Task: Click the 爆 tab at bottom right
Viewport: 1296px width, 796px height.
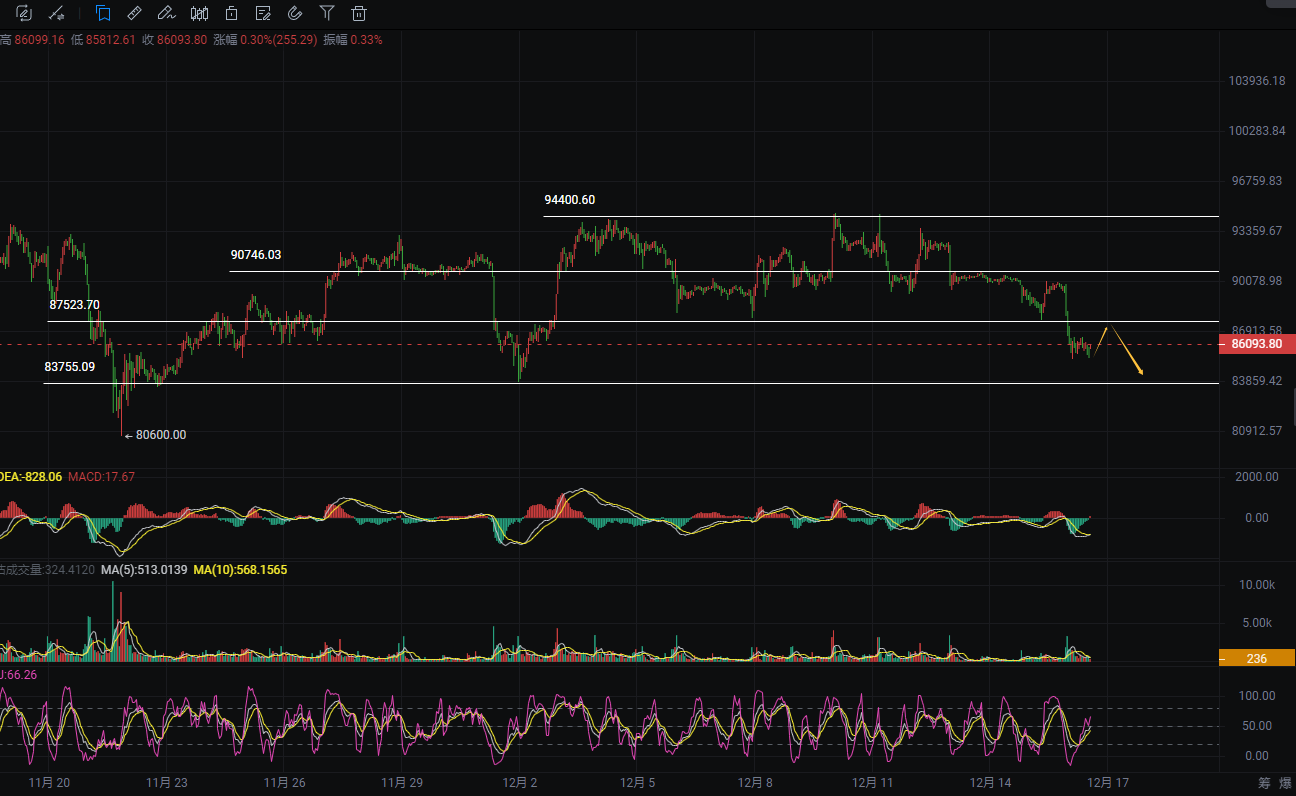Action: pos(1285,783)
